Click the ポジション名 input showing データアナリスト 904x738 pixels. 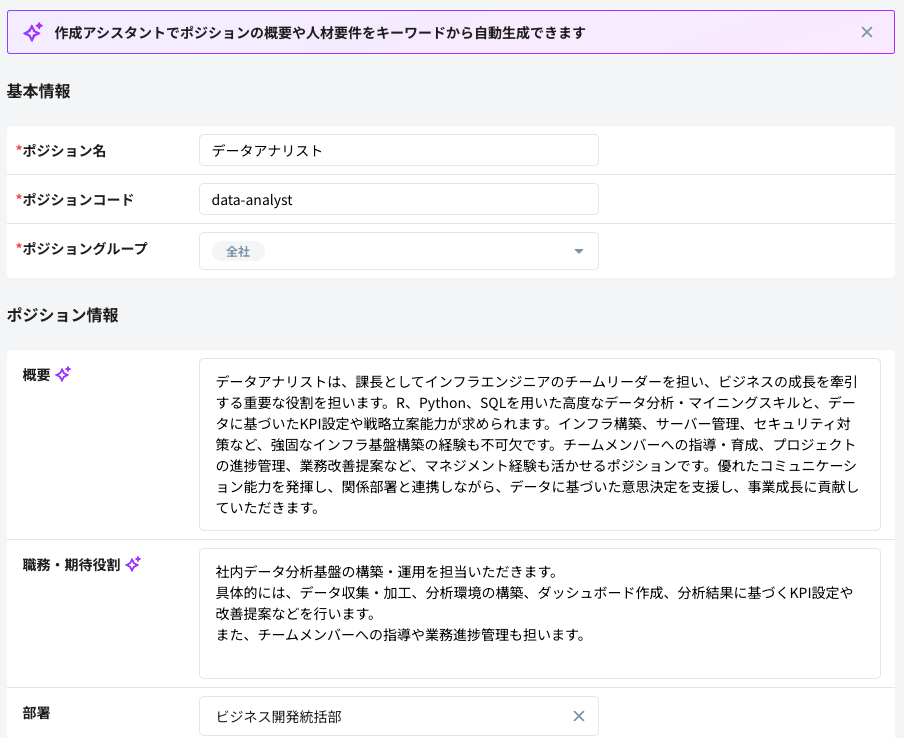pyautogui.click(x=398, y=149)
